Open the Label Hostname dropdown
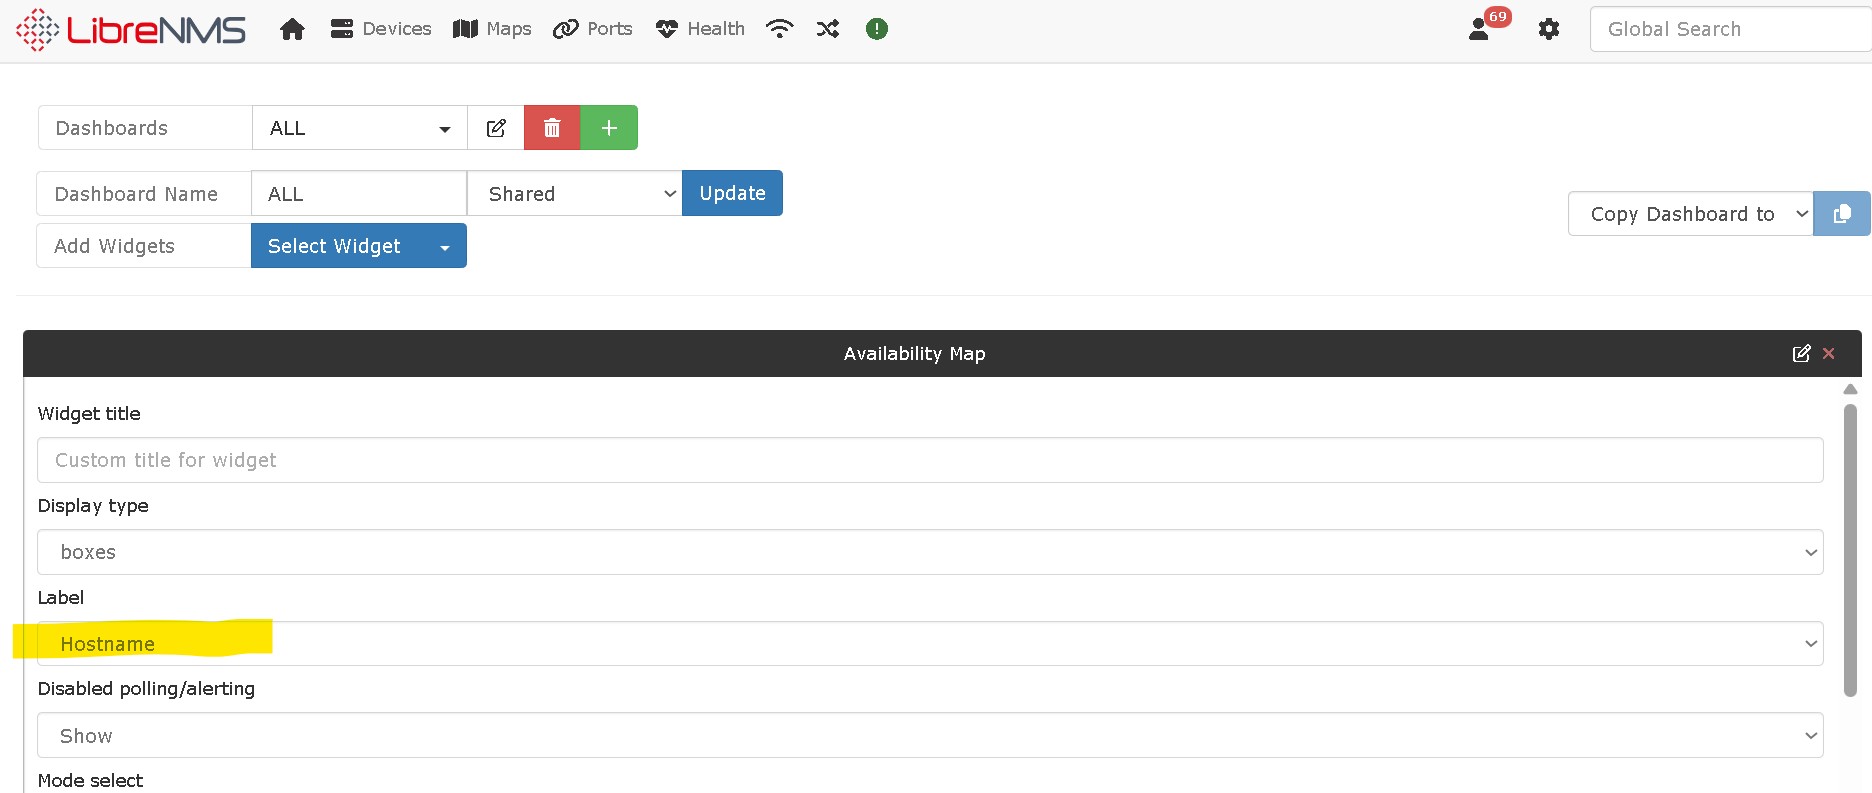The image size is (1872, 793). pos(930,644)
